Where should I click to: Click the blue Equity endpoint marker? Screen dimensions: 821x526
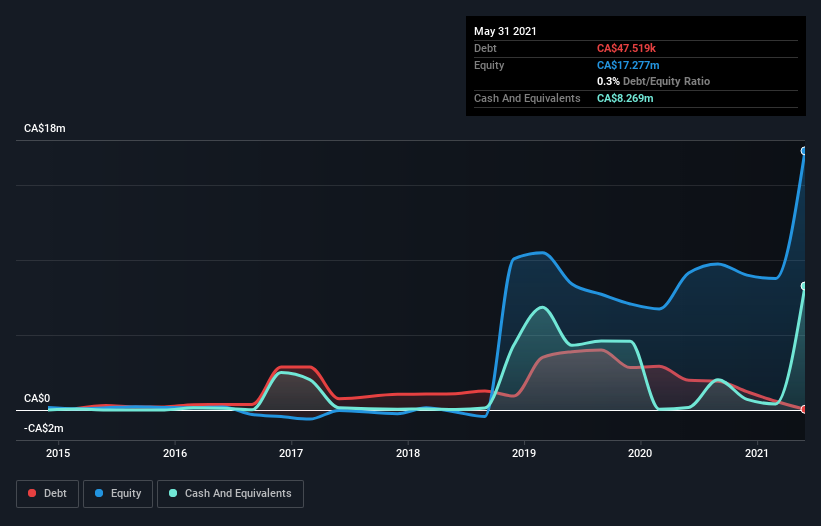[x=804, y=151]
